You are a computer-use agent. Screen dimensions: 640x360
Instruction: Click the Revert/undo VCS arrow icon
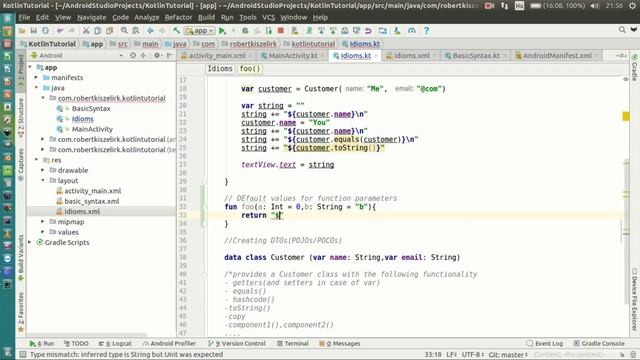pos(368,31)
